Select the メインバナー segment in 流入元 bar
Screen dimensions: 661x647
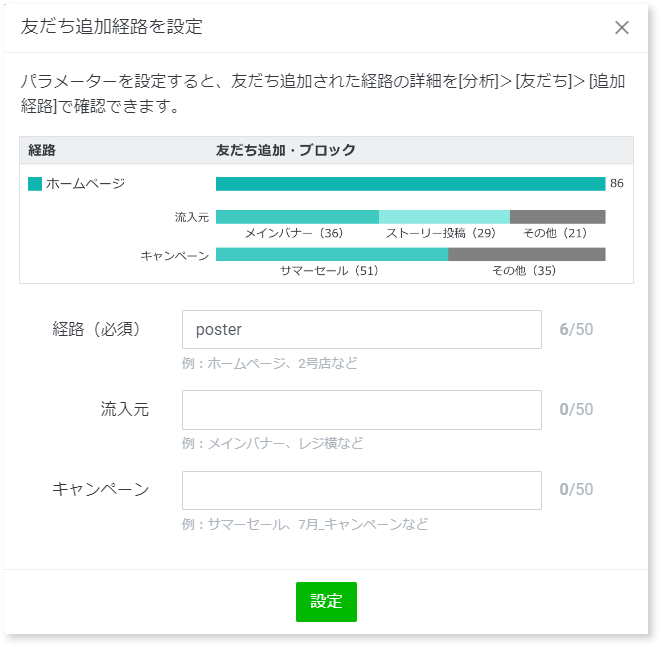pos(297,217)
